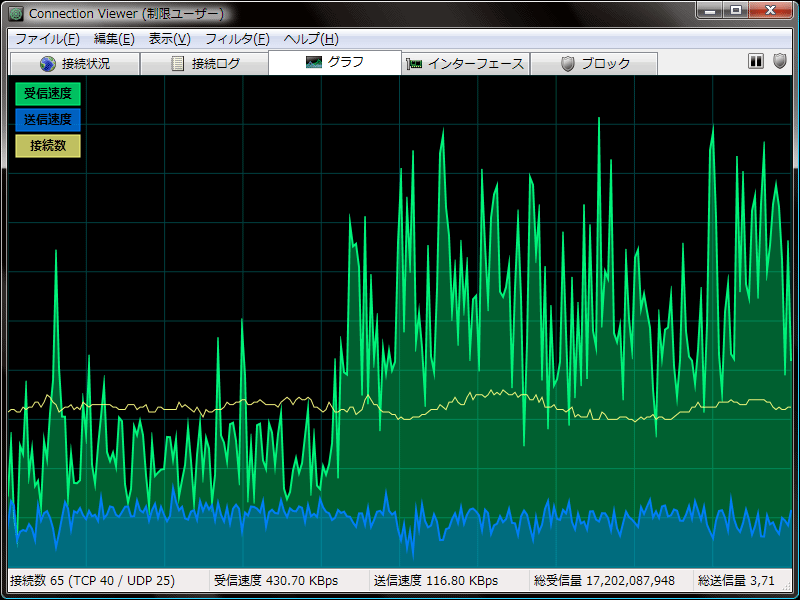Click the 接続数 65 status bar panel
This screenshot has height=600, width=800.
(106, 581)
